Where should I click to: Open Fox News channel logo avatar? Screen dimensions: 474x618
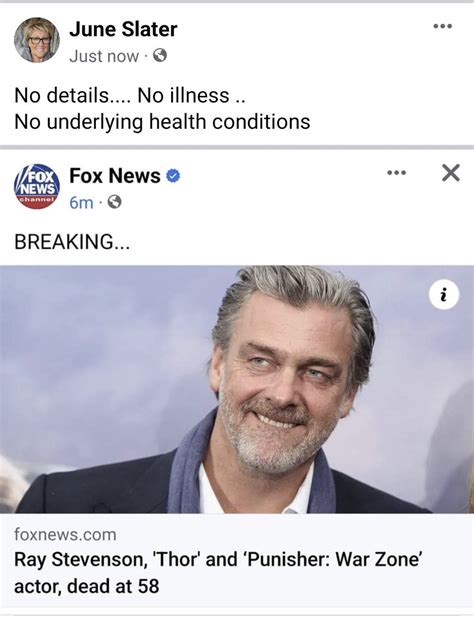point(37,186)
